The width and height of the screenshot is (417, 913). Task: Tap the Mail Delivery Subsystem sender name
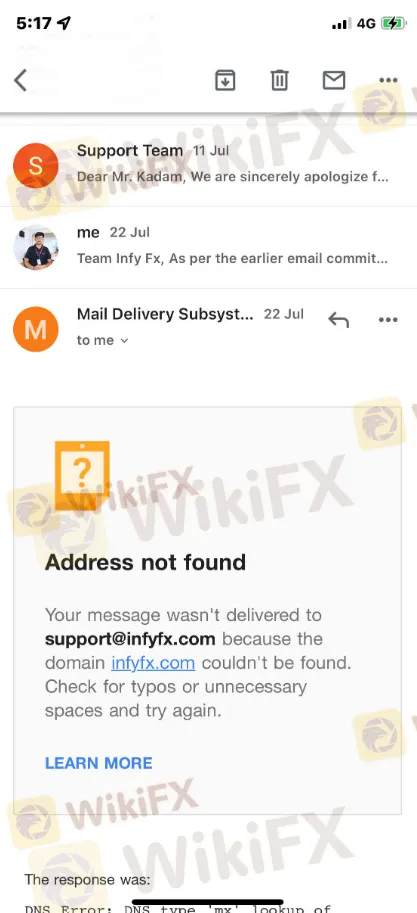165,314
